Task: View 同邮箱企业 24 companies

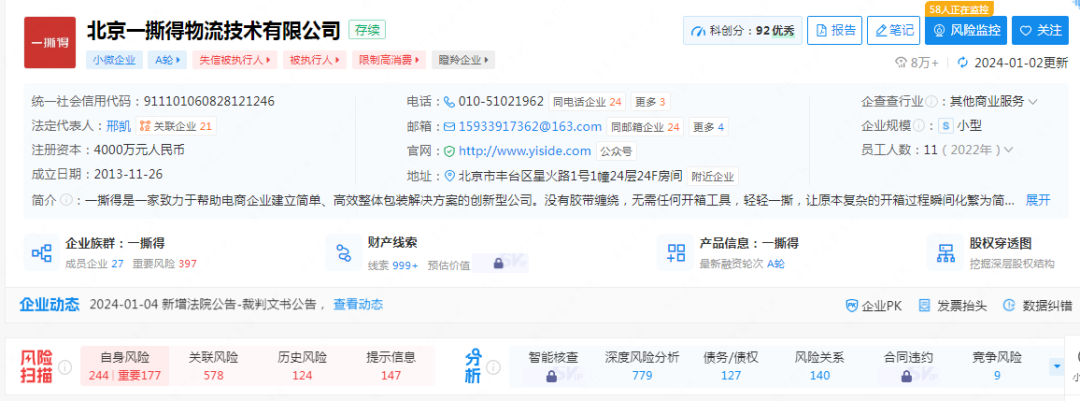Action: 645,127
